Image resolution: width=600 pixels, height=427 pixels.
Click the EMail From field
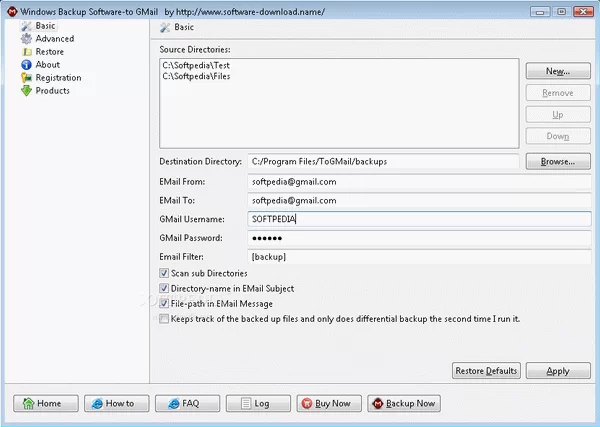tap(419, 182)
